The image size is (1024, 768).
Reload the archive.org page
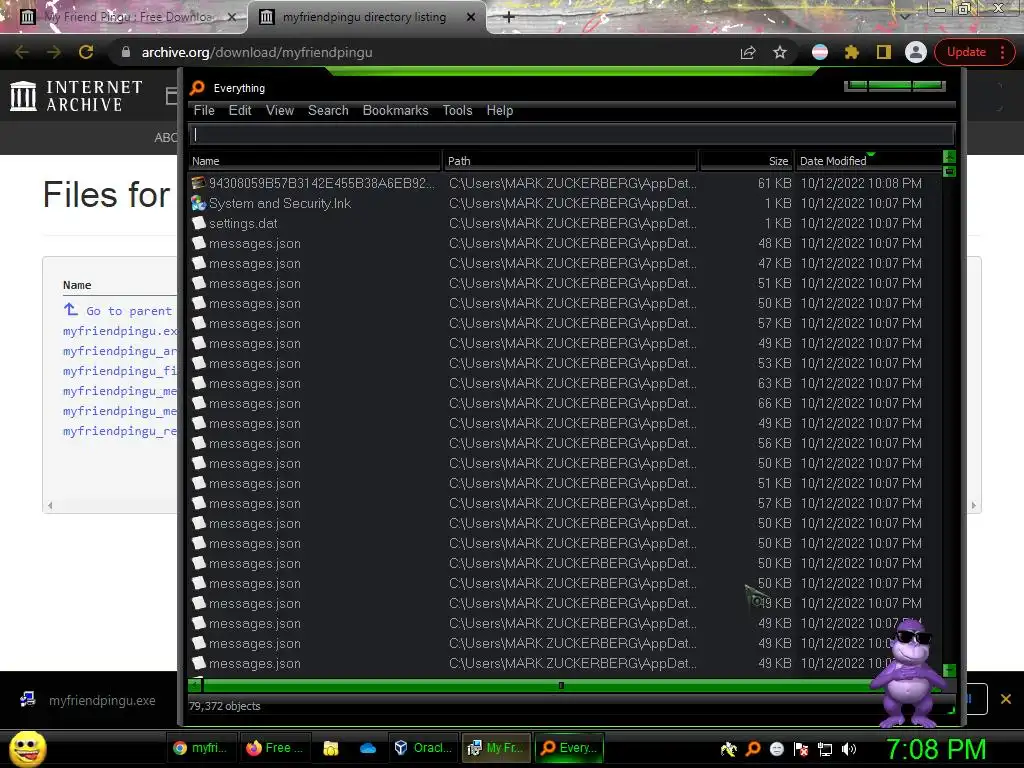(86, 52)
